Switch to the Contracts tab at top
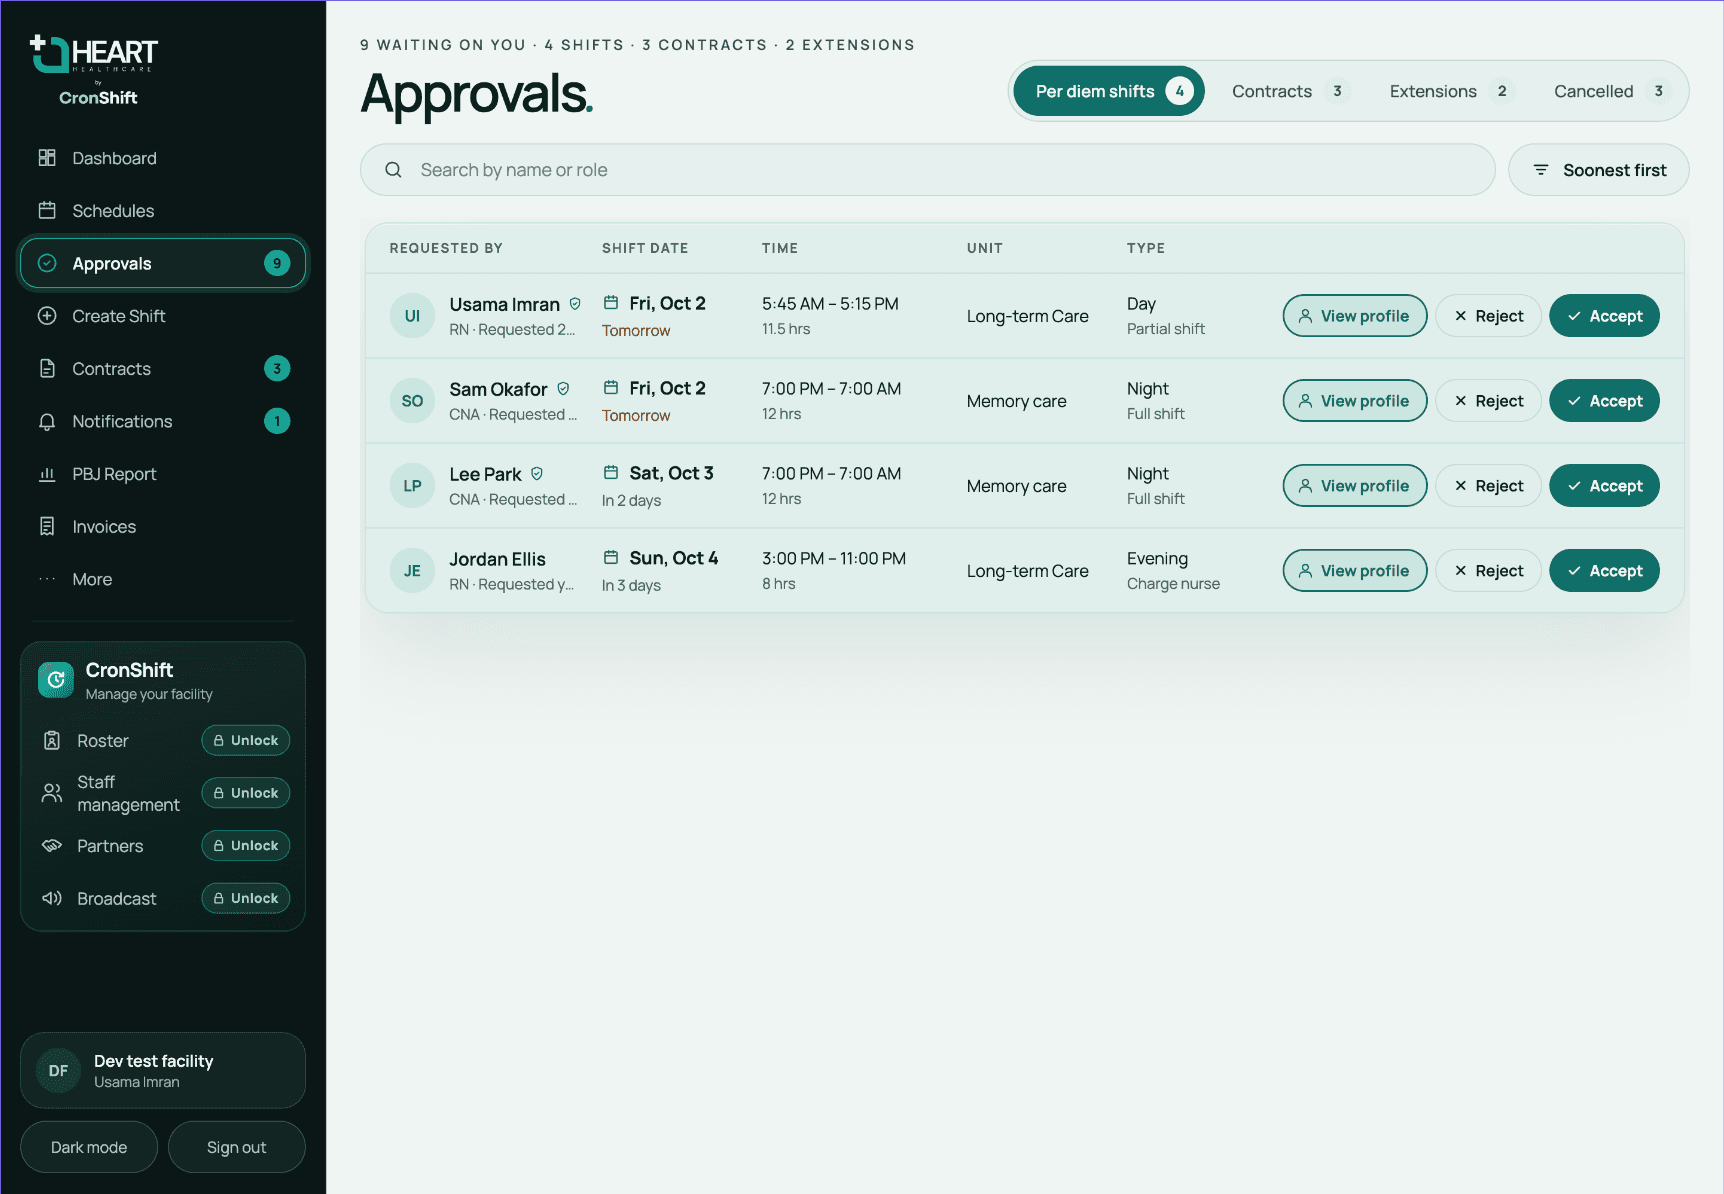Image resolution: width=1724 pixels, height=1194 pixels. click(x=1290, y=91)
